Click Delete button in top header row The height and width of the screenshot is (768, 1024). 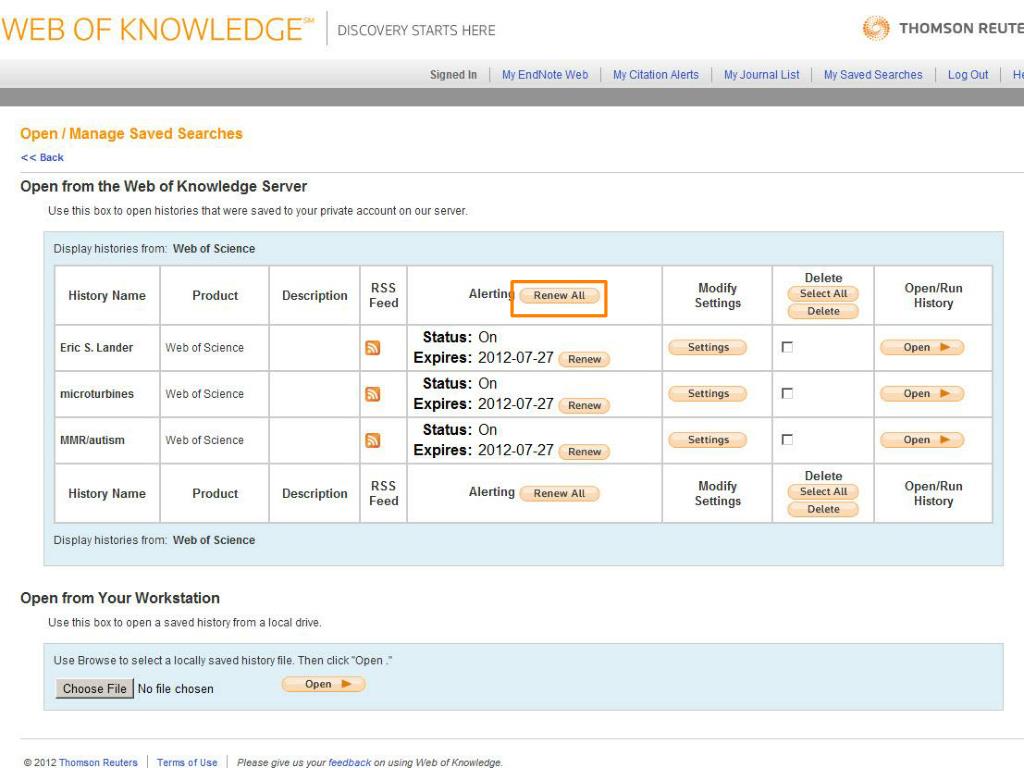823,312
